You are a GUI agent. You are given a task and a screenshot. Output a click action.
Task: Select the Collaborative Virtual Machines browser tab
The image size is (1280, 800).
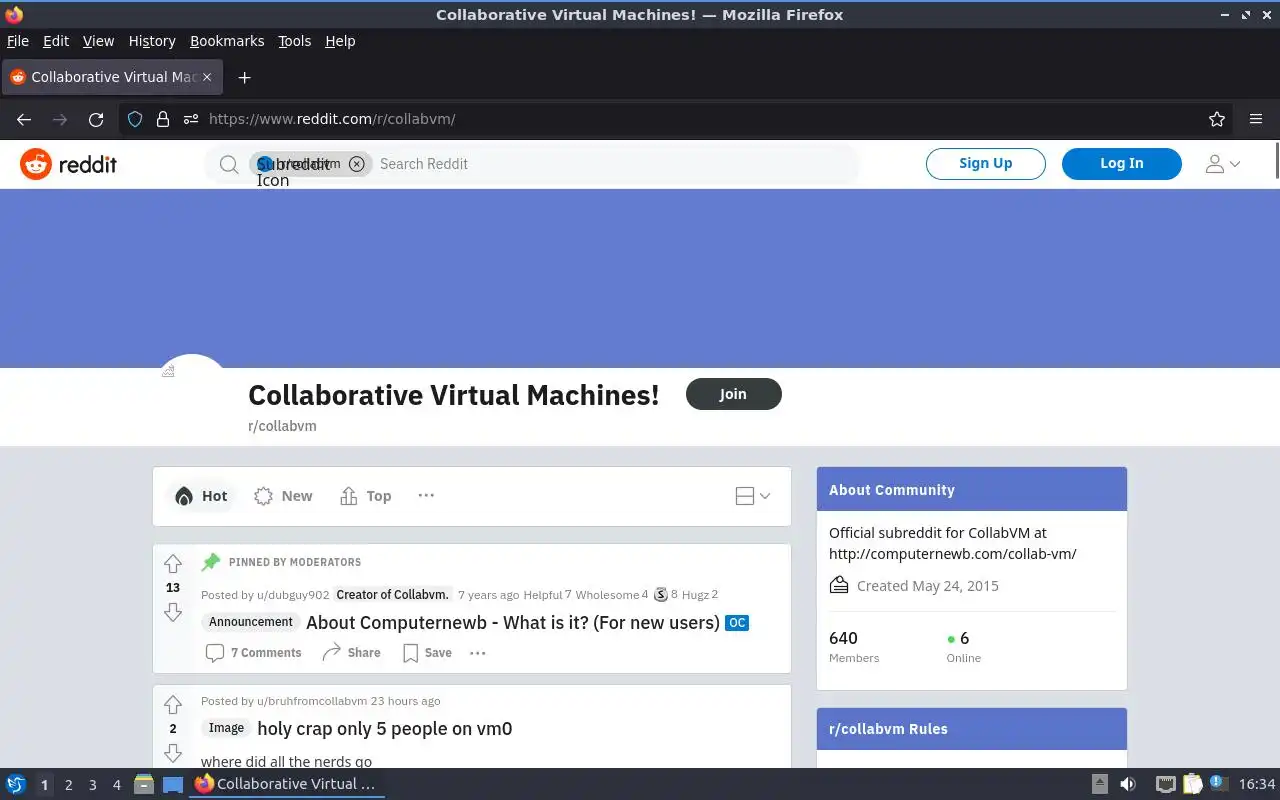[112, 77]
